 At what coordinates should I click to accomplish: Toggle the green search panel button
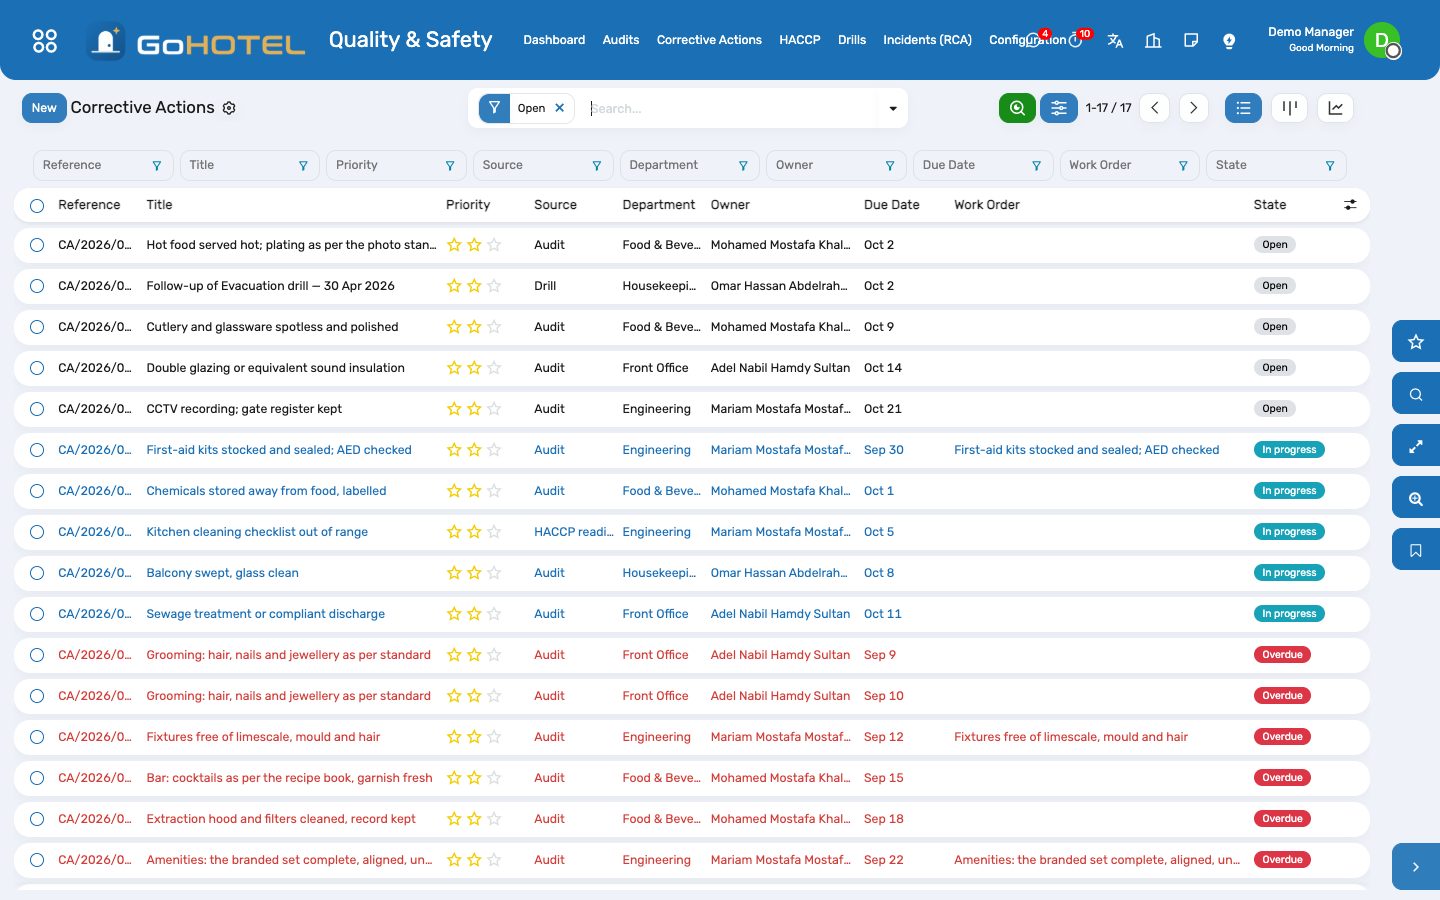pos(1017,108)
